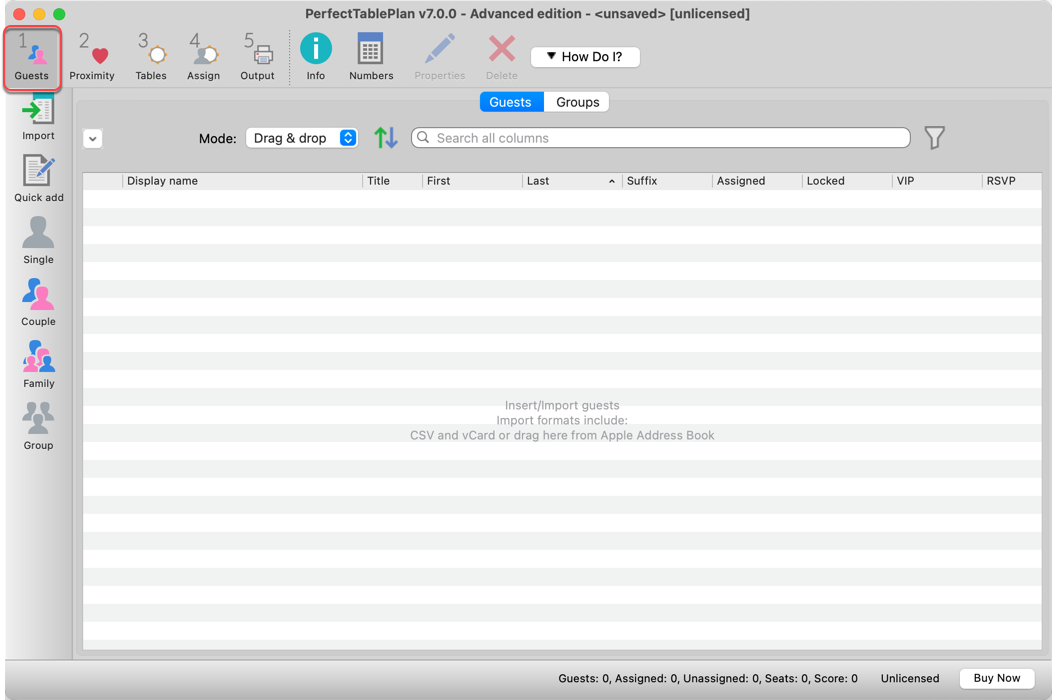Expand the small chevron dropdown left of Mode
The width and height of the screenshot is (1052, 700).
(x=93, y=139)
